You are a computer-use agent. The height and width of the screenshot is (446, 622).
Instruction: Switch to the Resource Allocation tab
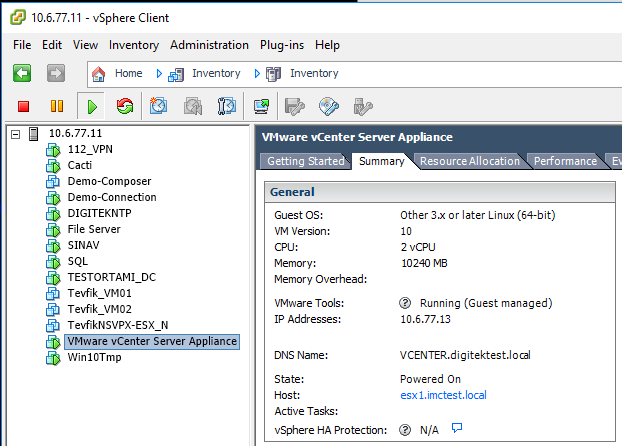coord(470,161)
